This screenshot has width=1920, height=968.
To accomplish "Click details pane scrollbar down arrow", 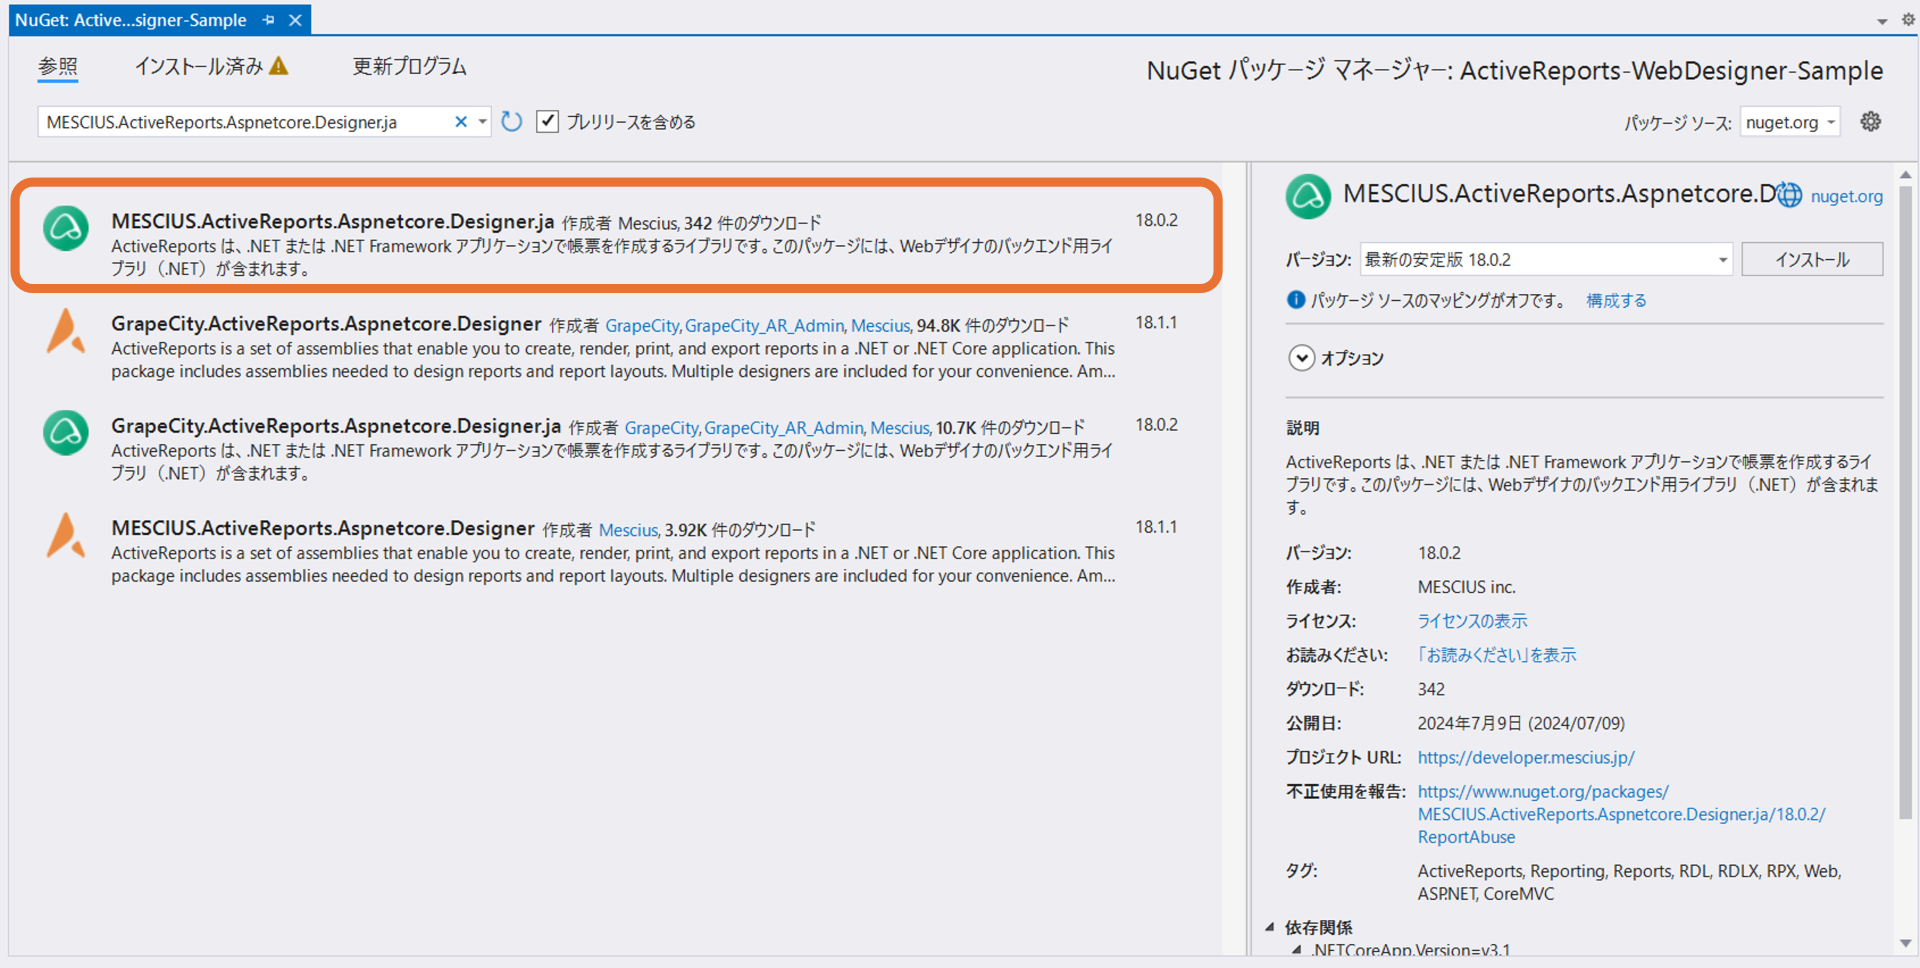I will coord(1906,943).
